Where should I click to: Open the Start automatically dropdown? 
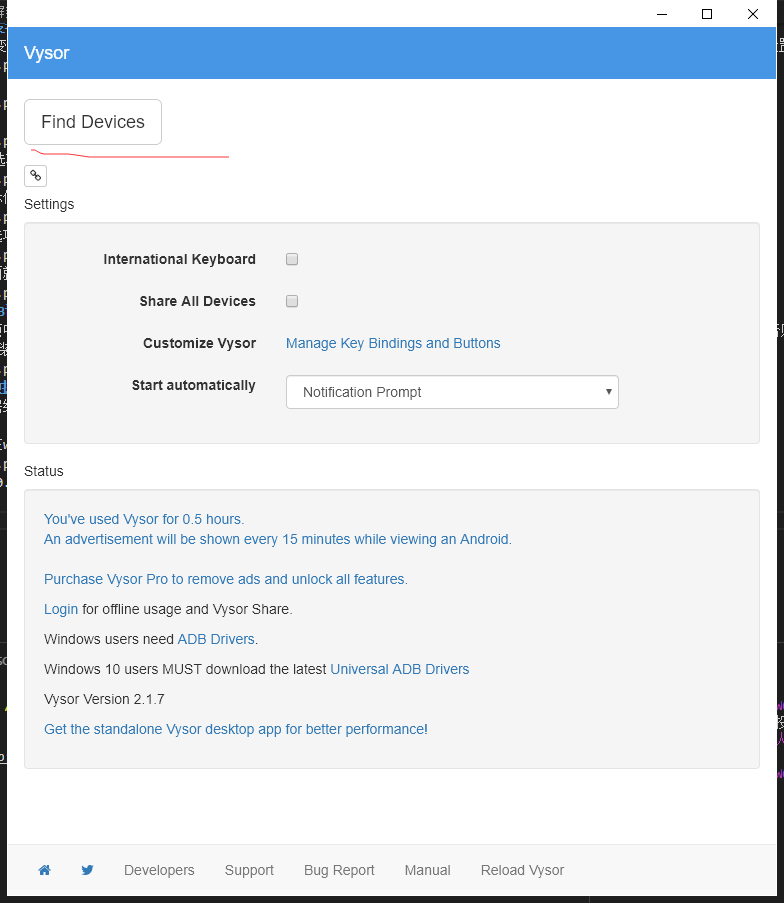click(x=452, y=392)
